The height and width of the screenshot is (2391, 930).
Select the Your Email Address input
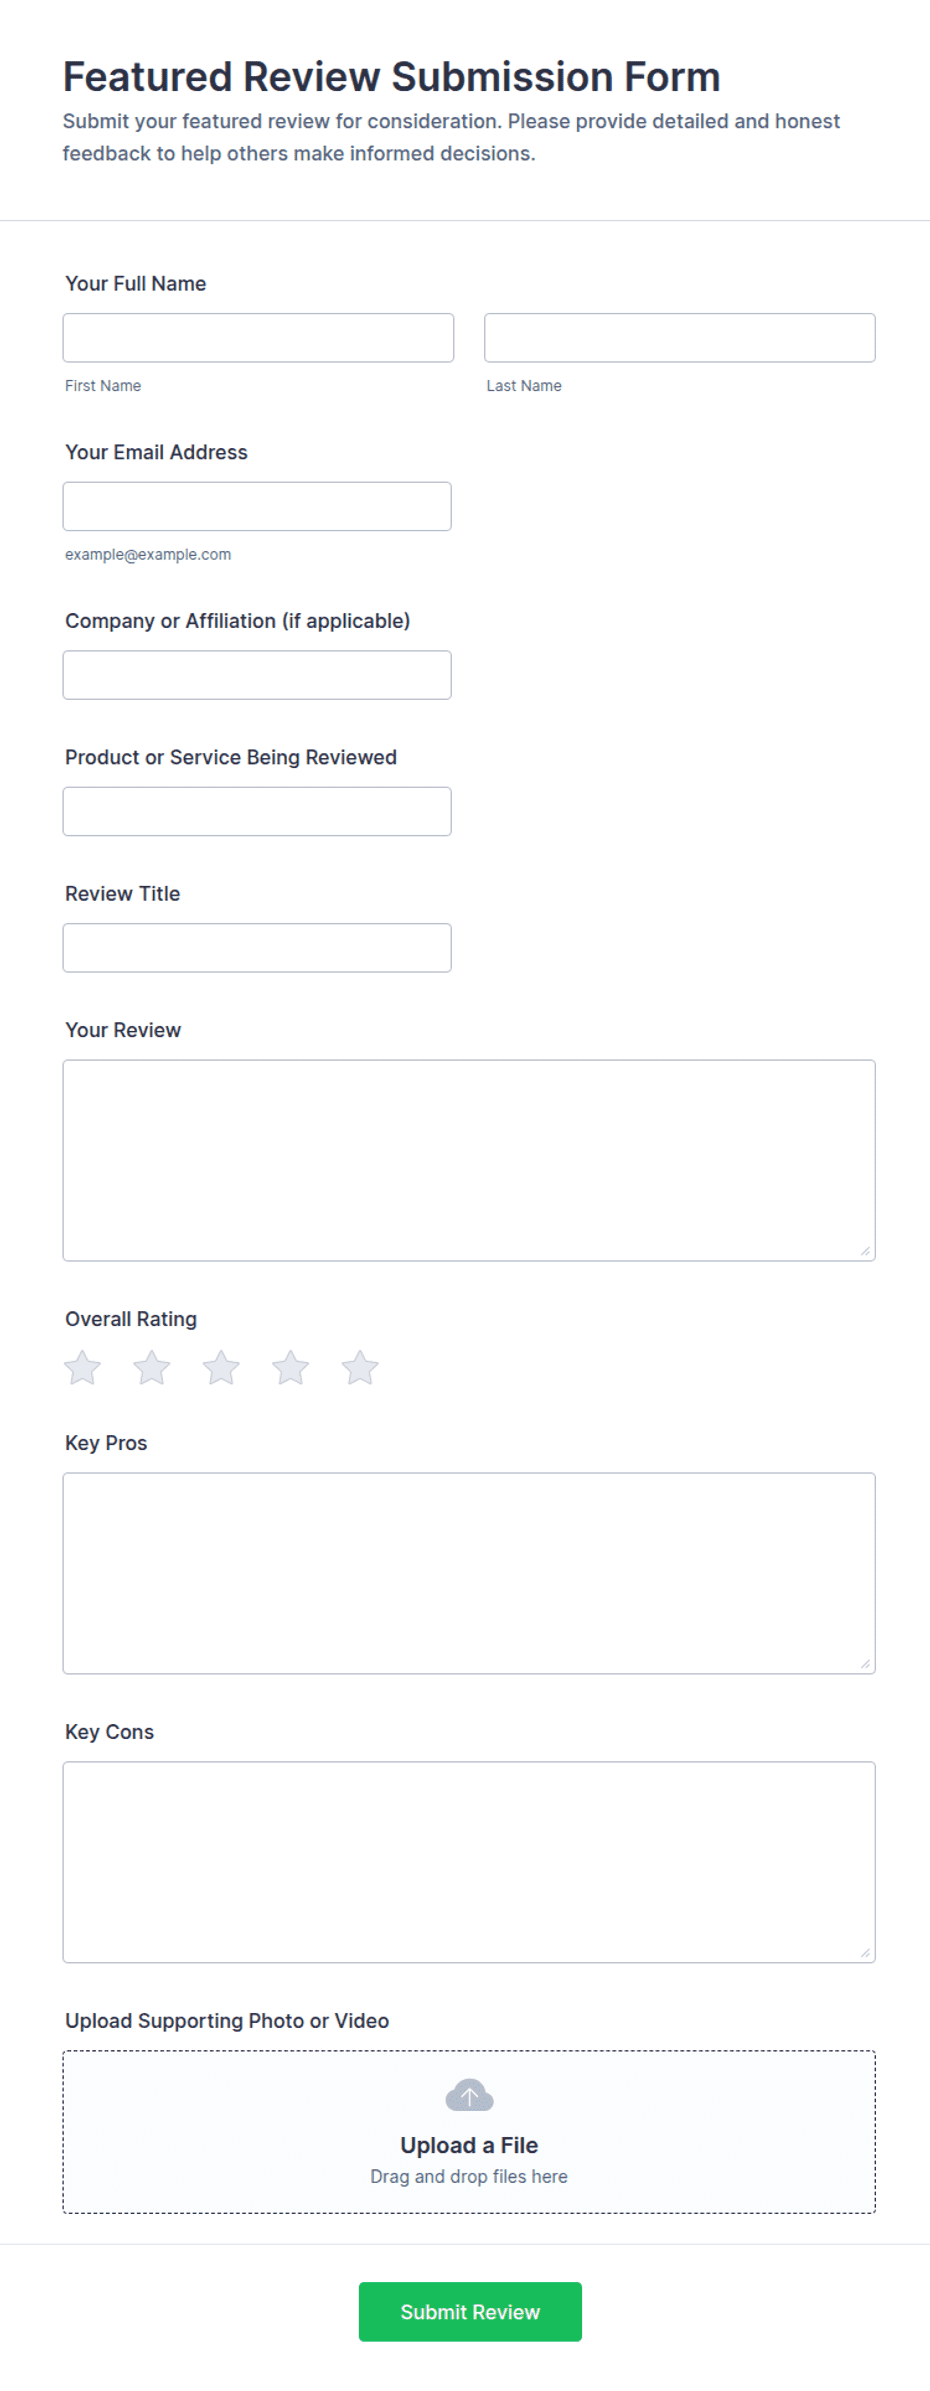click(x=257, y=506)
